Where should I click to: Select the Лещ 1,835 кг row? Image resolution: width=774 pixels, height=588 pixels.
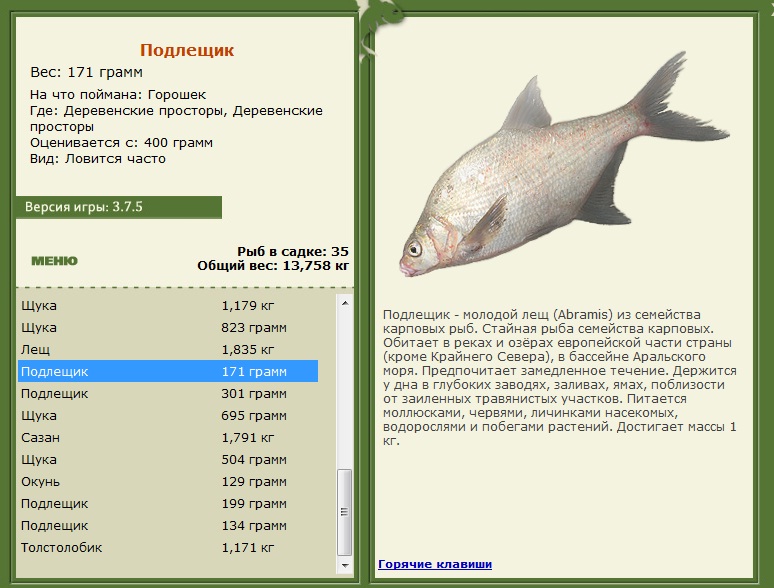[x=168, y=350]
